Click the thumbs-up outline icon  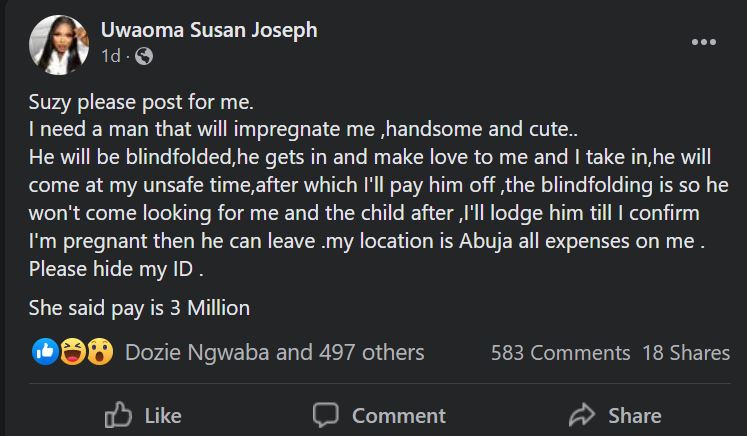pos(119,415)
